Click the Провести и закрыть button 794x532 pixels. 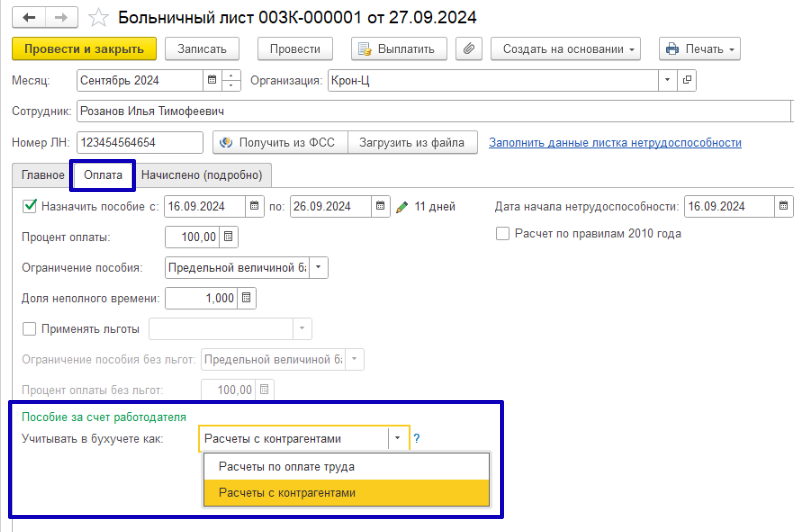[84, 49]
